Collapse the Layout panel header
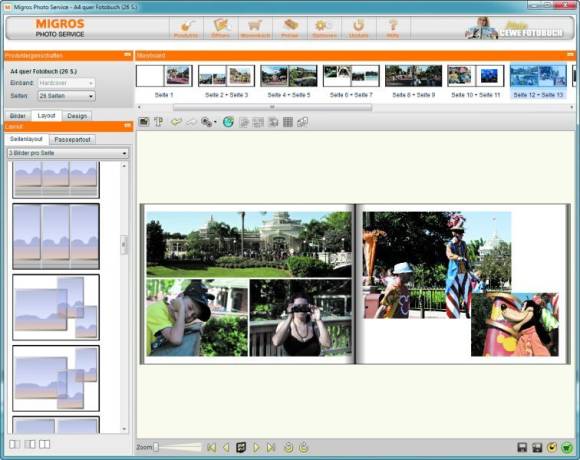The height and width of the screenshot is (460, 580). tap(127, 126)
